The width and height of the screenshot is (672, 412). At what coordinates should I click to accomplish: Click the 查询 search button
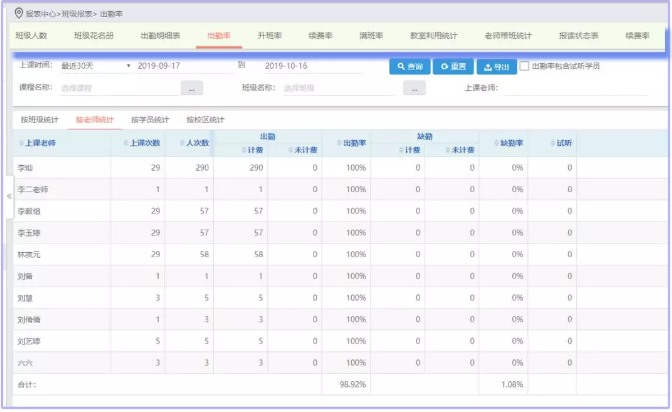409,66
